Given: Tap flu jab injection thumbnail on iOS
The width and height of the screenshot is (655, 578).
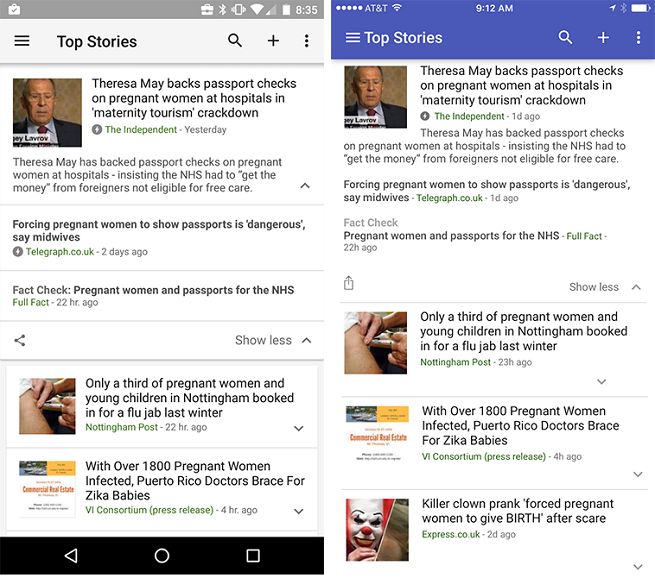Looking at the screenshot, I should point(376,343).
